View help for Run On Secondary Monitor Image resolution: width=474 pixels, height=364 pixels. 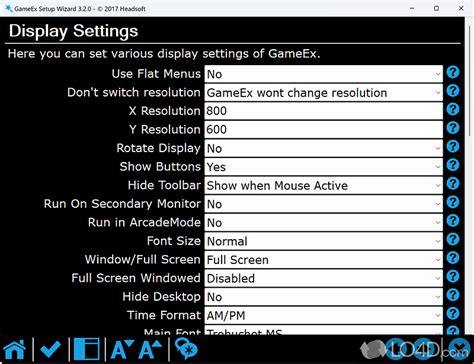[453, 202]
